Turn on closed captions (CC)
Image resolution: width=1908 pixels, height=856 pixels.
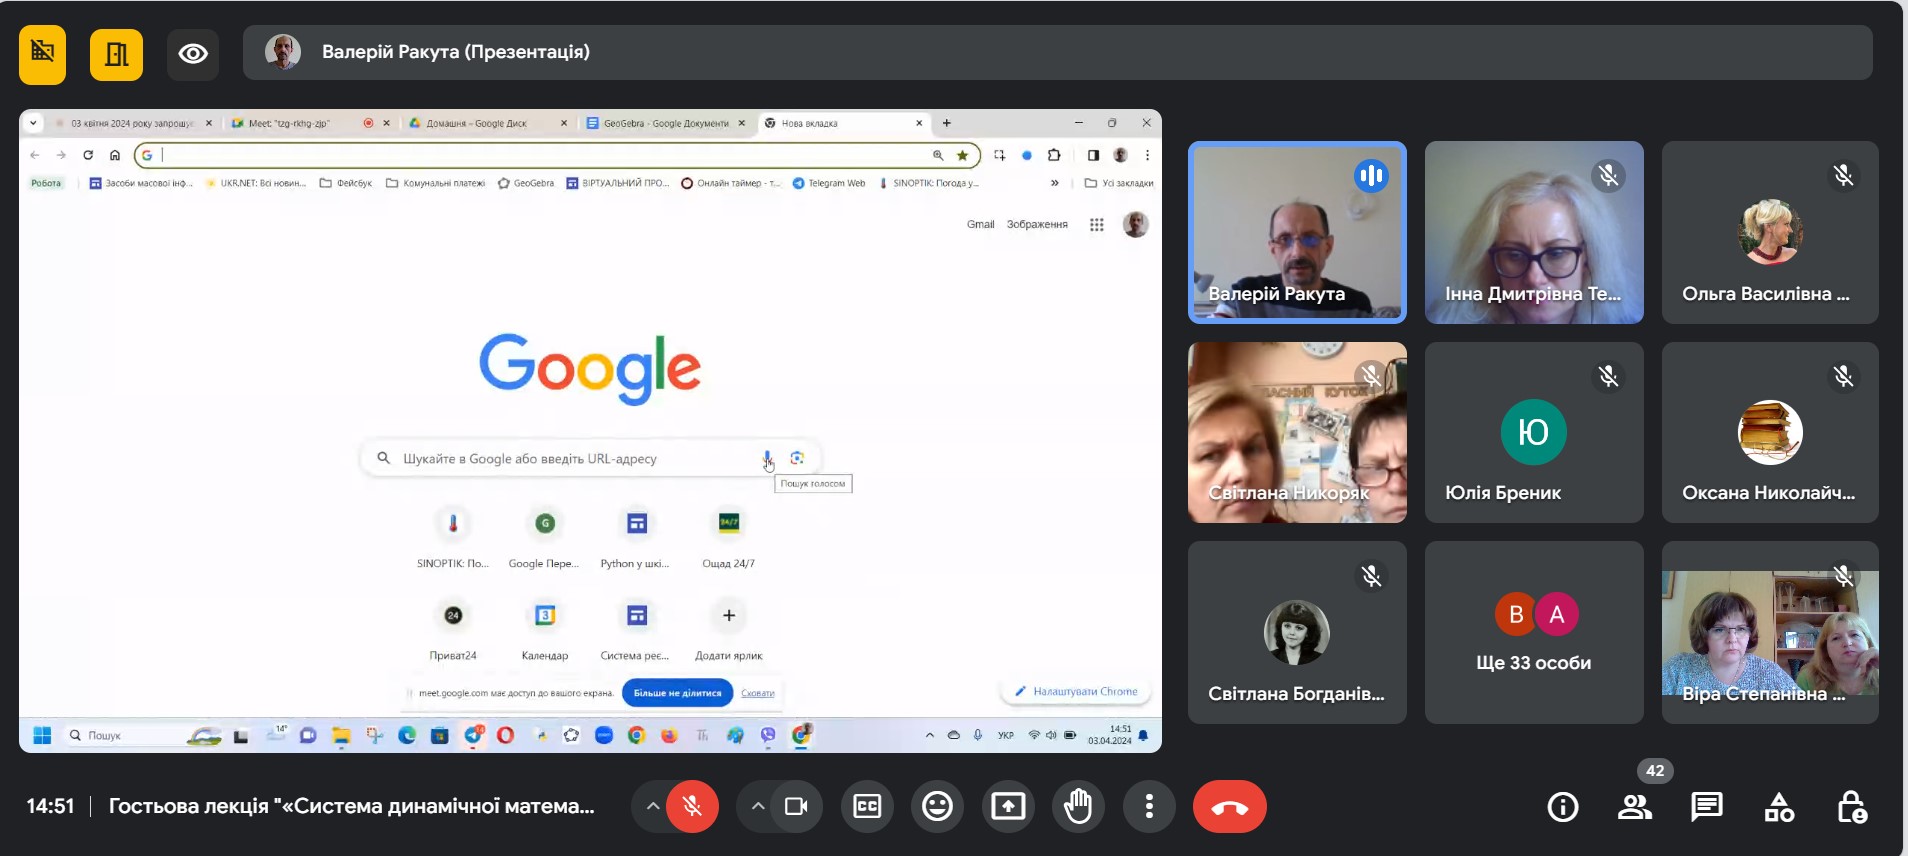(867, 806)
